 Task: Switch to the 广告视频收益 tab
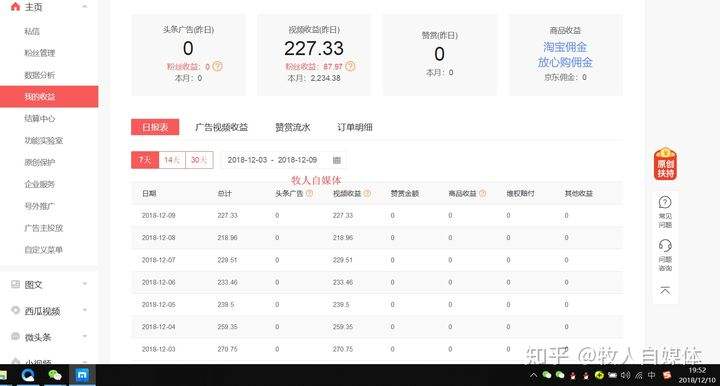221,127
